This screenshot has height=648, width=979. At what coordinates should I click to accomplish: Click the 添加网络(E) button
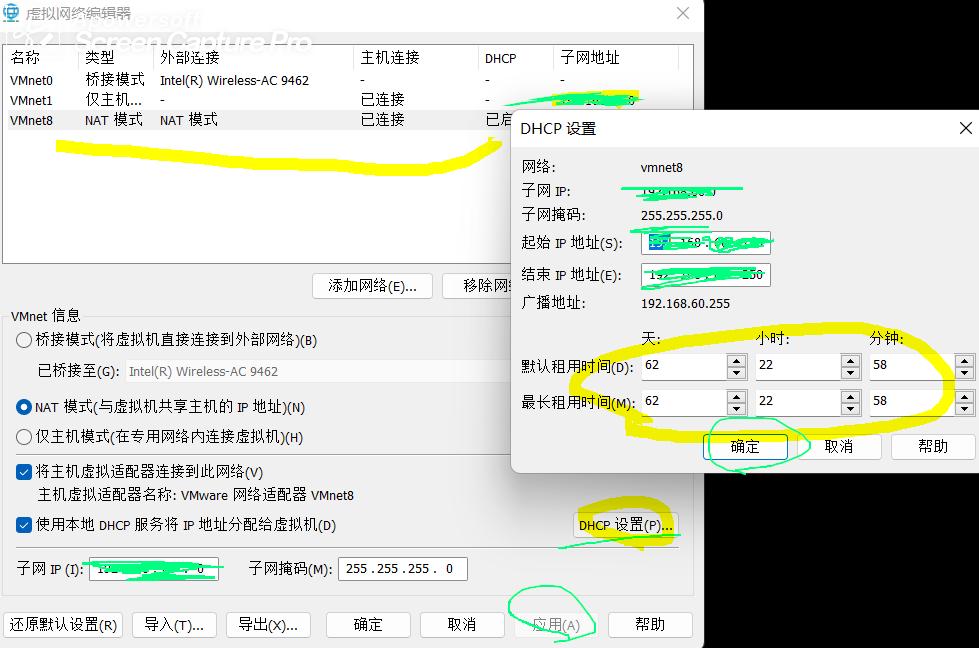pyautogui.click(x=372, y=286)
